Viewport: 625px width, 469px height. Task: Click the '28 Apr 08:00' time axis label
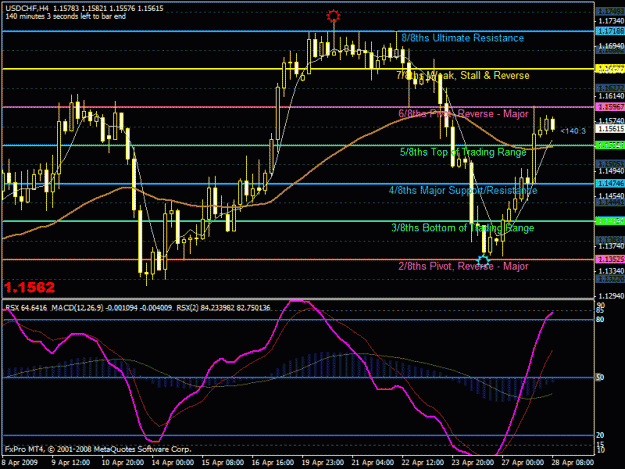[x=572, y=463]
